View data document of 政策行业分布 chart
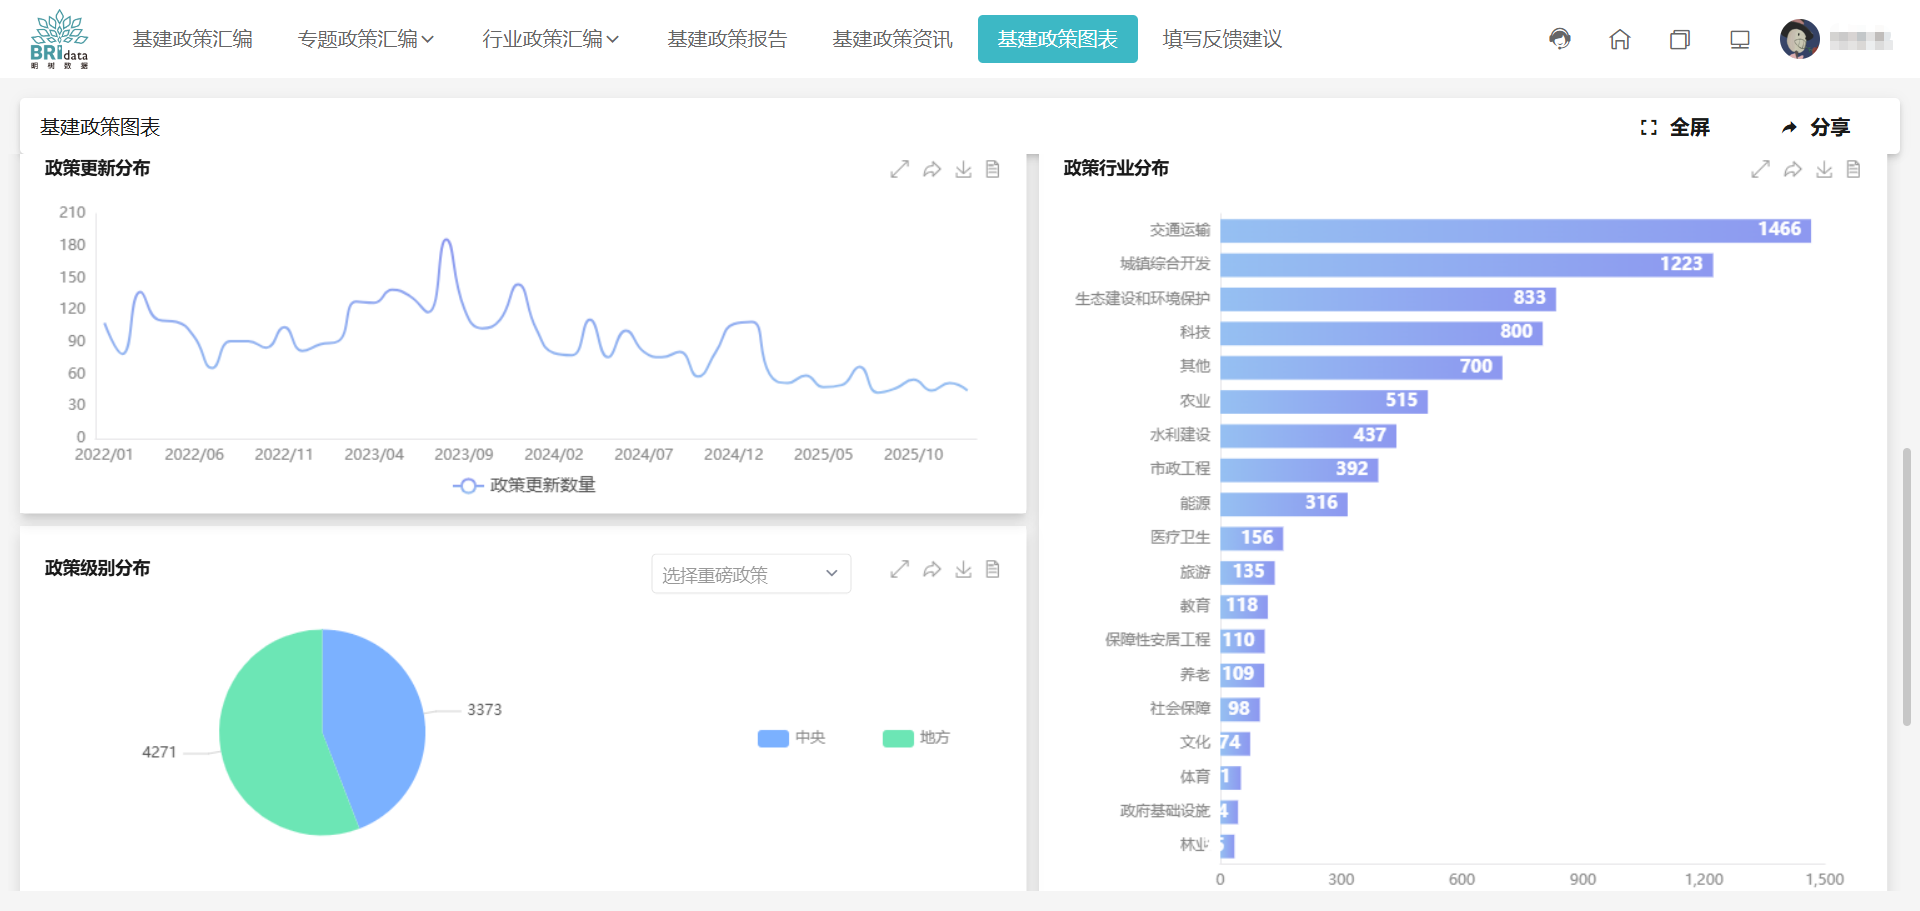 click(1854, 169)
